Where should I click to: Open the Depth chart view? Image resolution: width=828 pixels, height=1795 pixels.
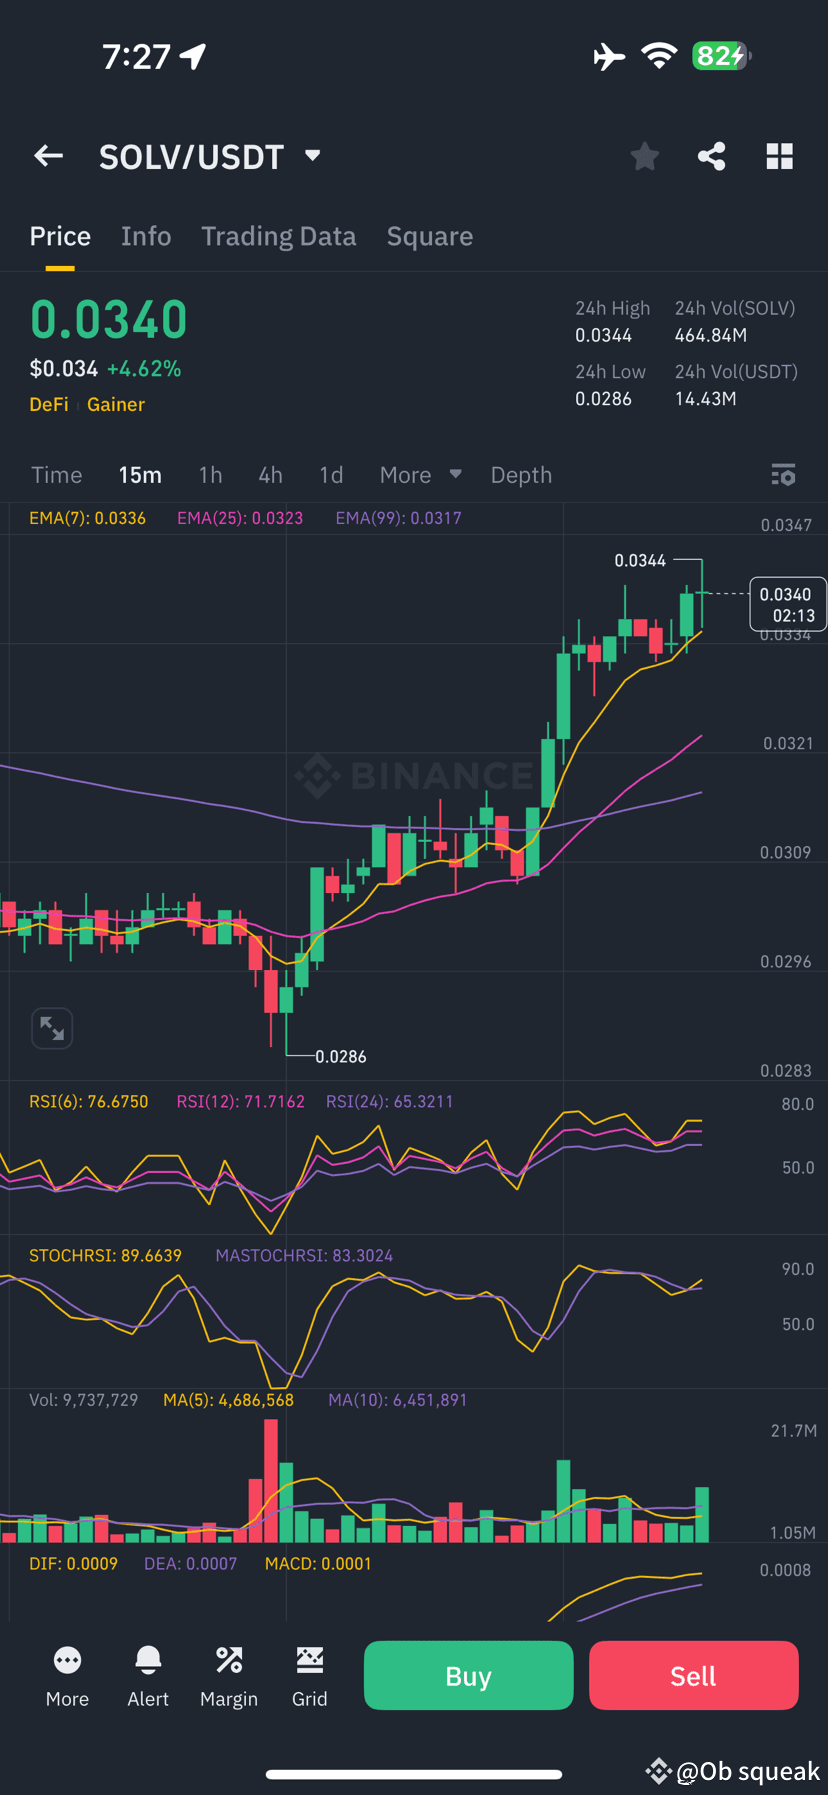coord(521,475)
